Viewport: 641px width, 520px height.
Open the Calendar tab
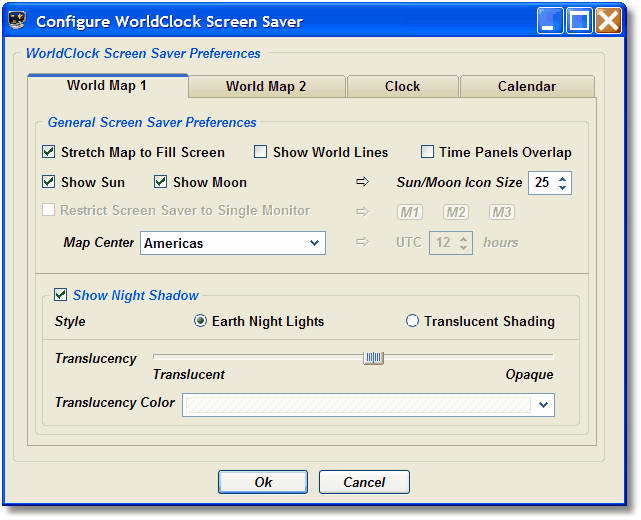pyautogui.click(x=527, y=86)
